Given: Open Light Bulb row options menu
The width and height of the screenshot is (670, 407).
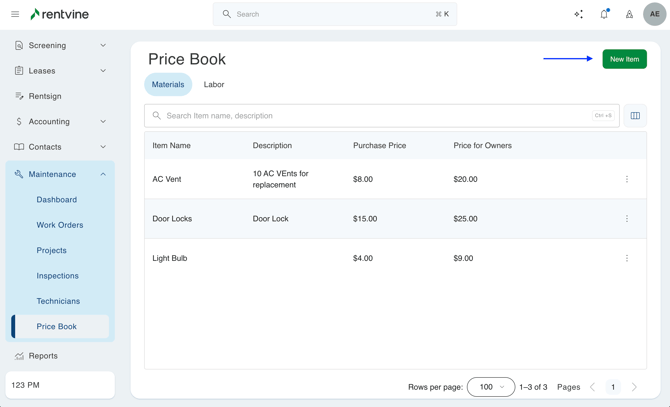Looking at the screenshot, I should click(627, 258).
